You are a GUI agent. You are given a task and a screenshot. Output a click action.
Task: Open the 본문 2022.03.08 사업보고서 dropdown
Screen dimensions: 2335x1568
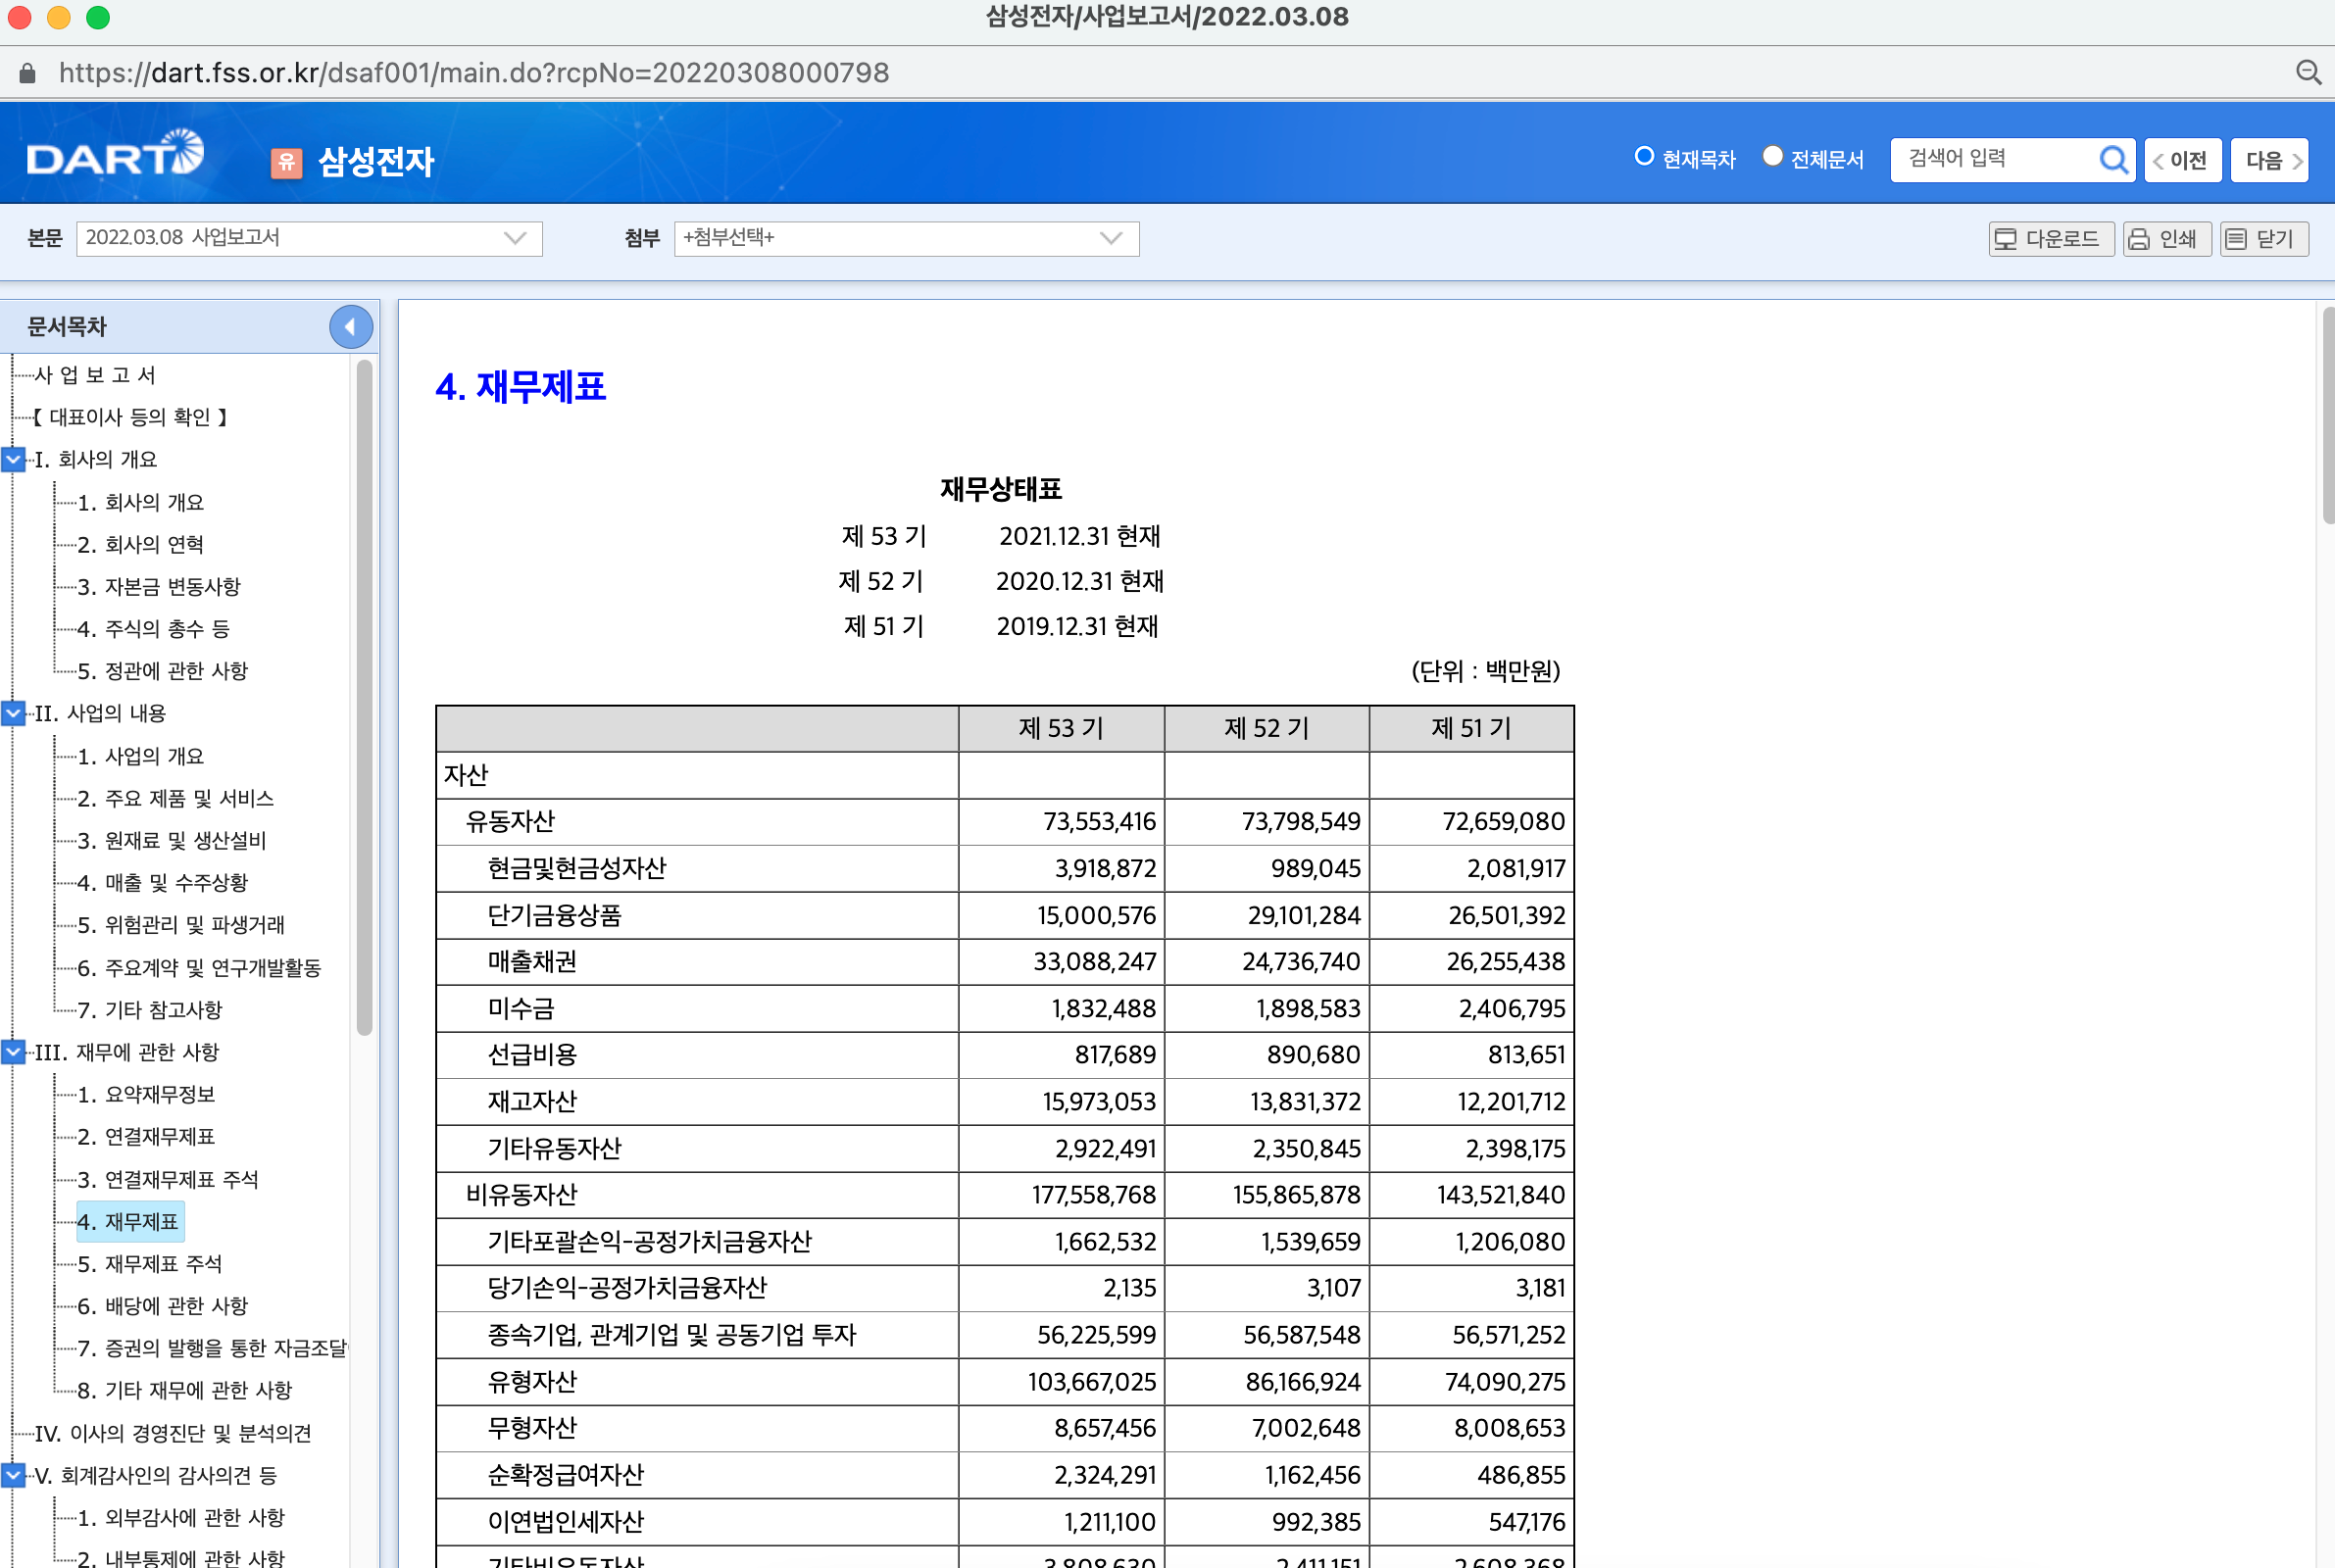(309, 238)
